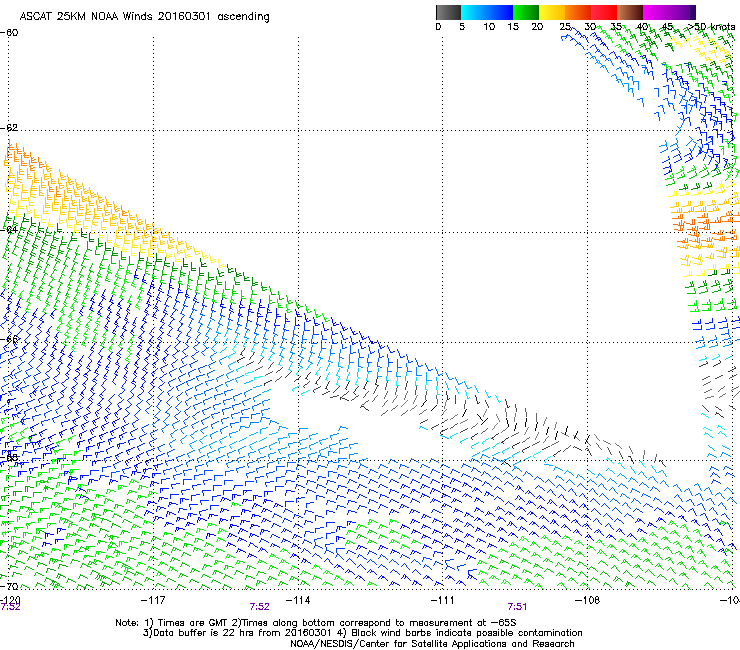The image size is (740, 650).
Task: Click the green 15-20 knots legend color
Action: (526, 12)
